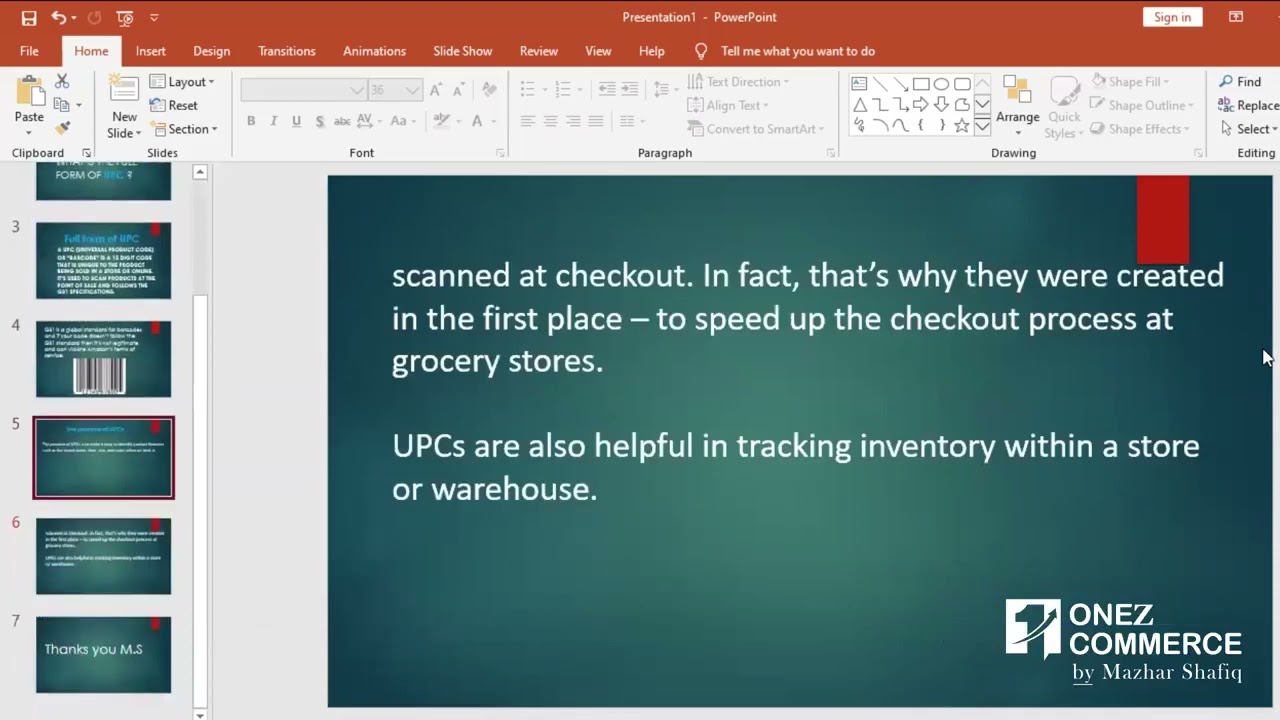Click the slide panel scroll up arrow
1280x720 pixels.
pos(200,172)
